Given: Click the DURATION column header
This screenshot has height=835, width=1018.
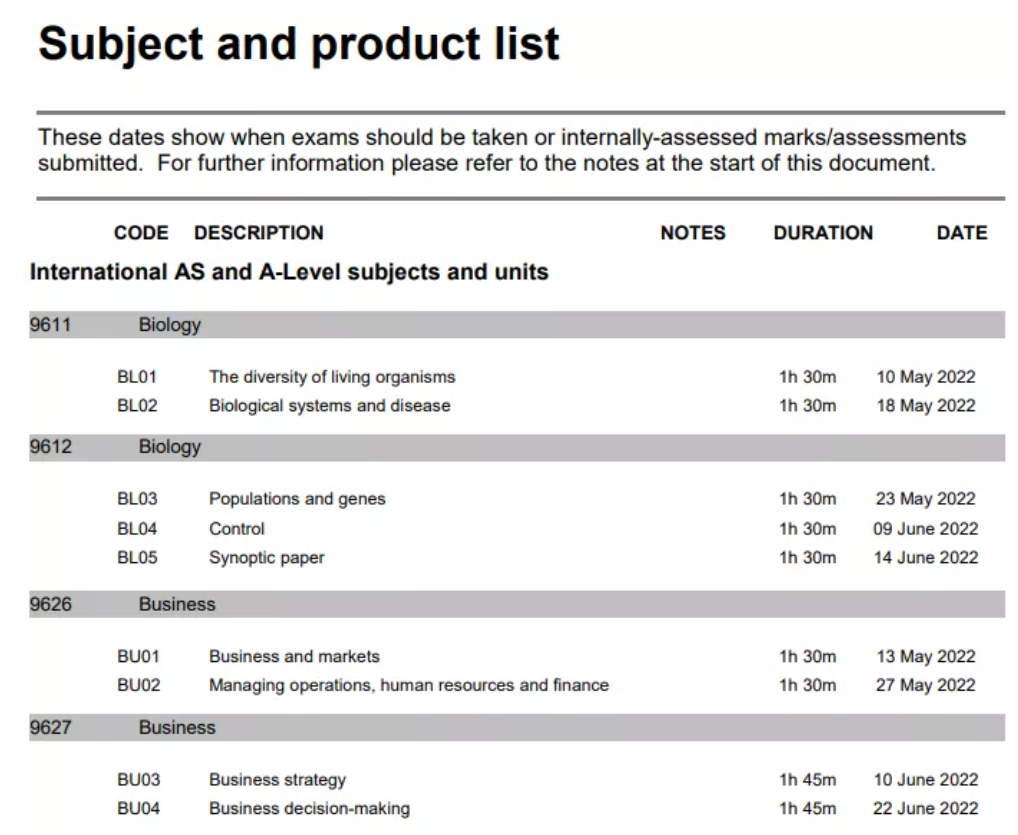Looking at the screenshot, I should (823, 232).
